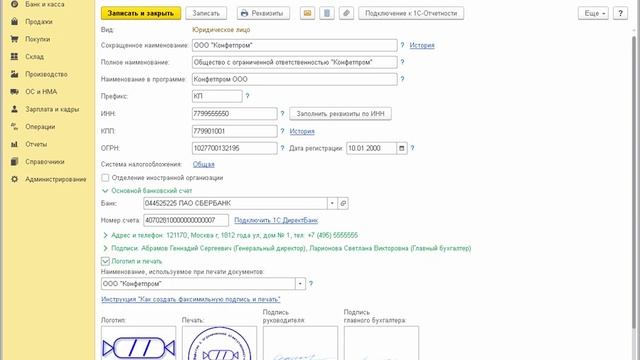Click Подключить 1С:ДиректБанк link
The height and width of the screenshot is (360, 640).
point(276,220)
